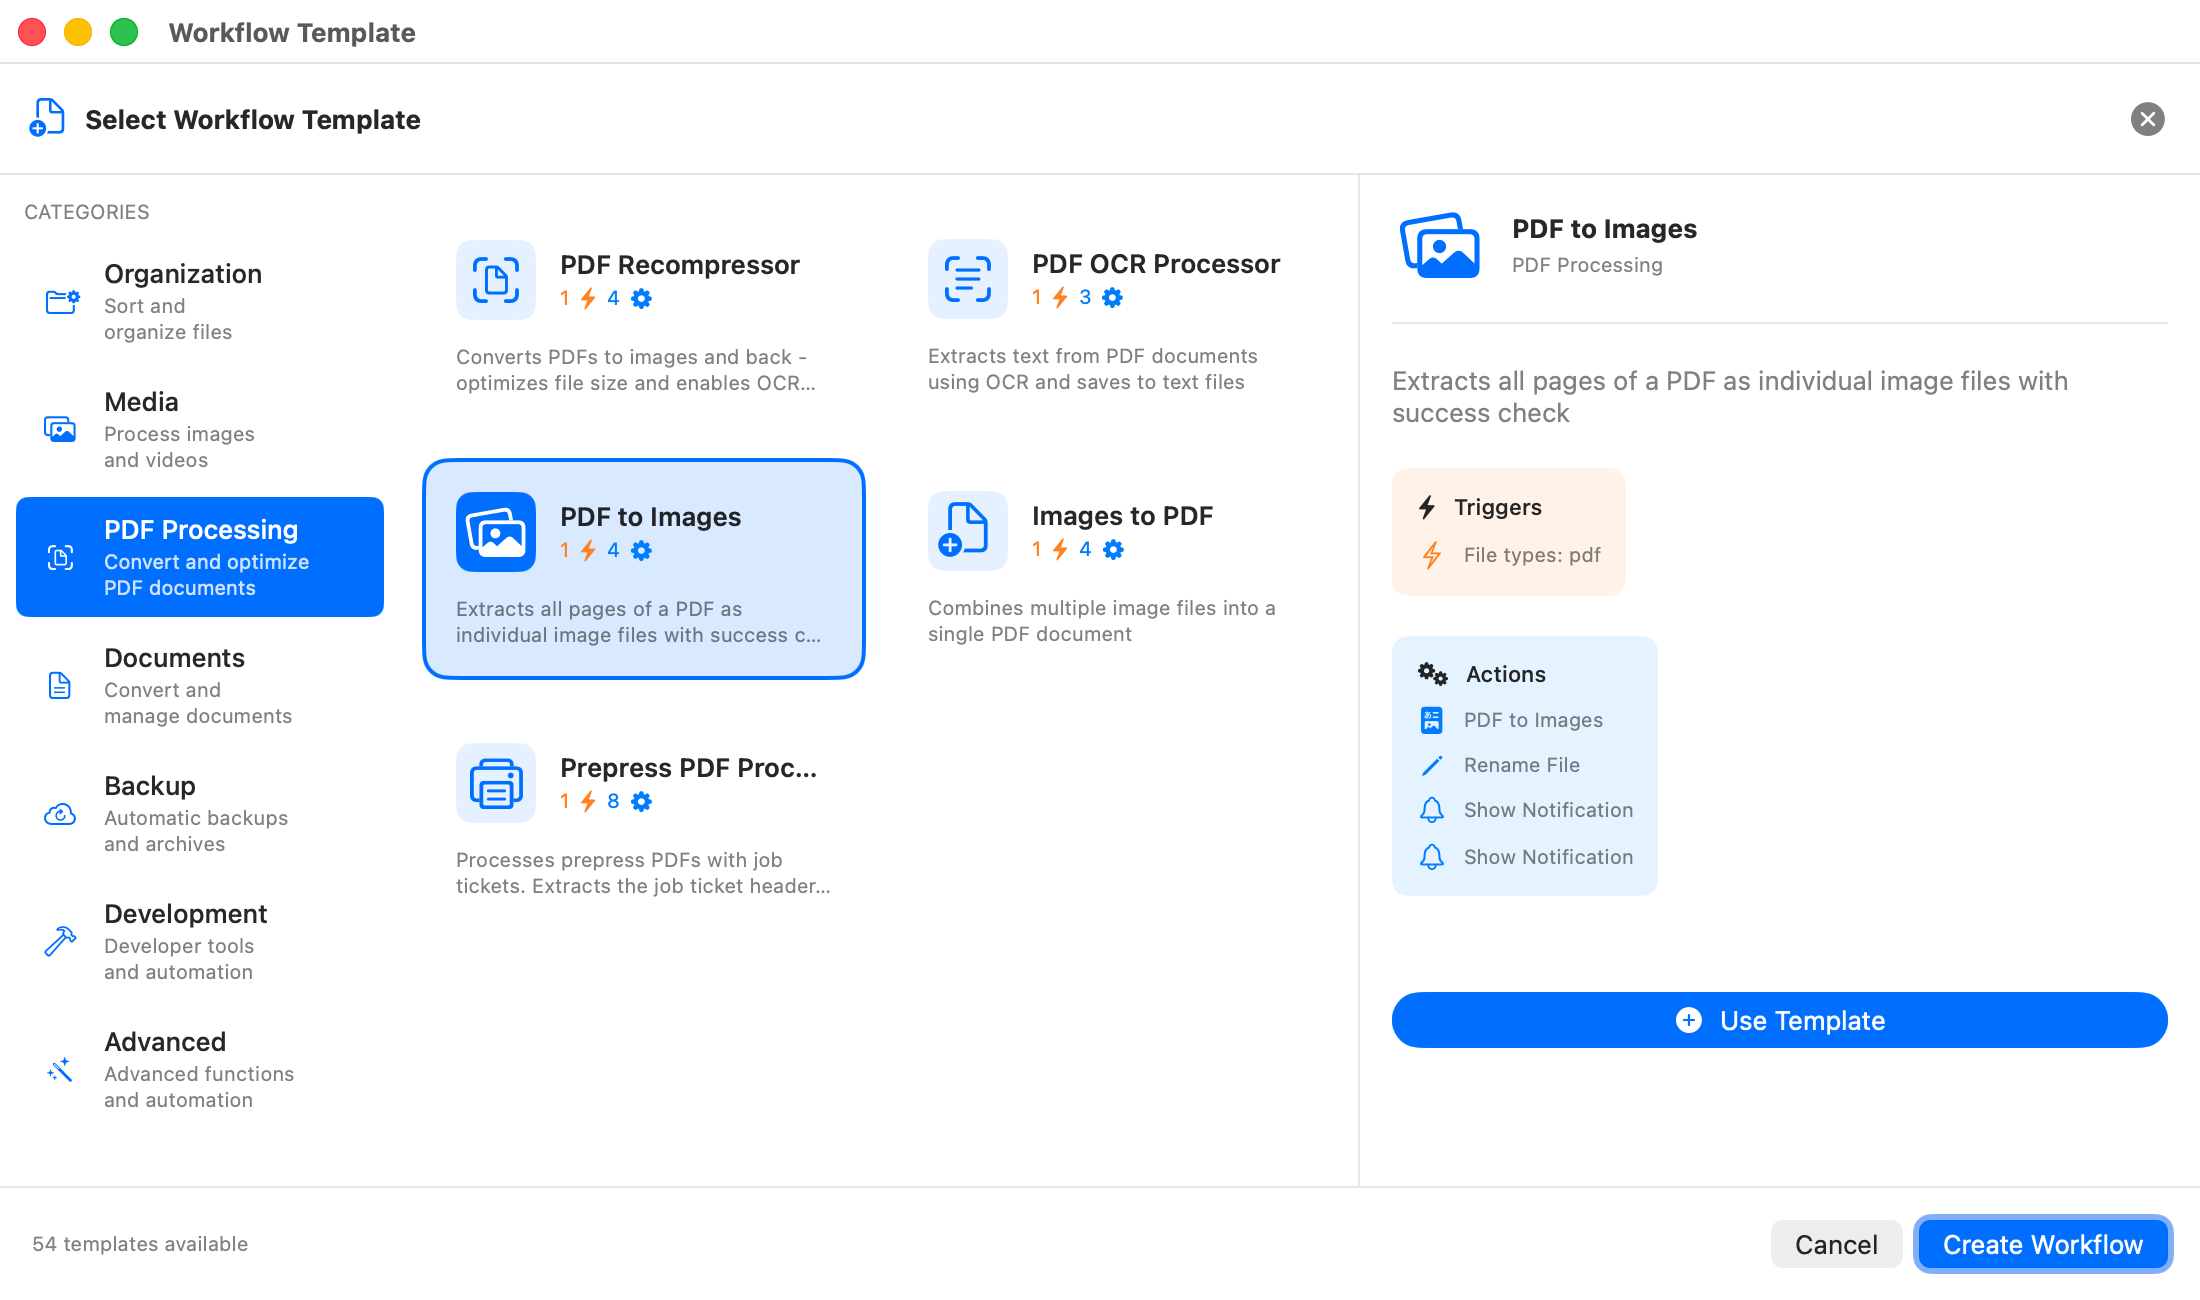Image resolution: width=2200 pixels, height=1300 pixels.
Task: Select the Backup cloud icon
Action: [x=60, y=814]
